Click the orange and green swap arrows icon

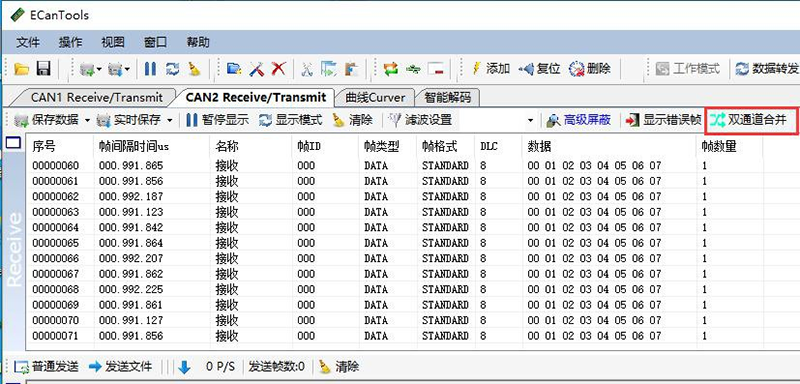[x=391, y=69]
